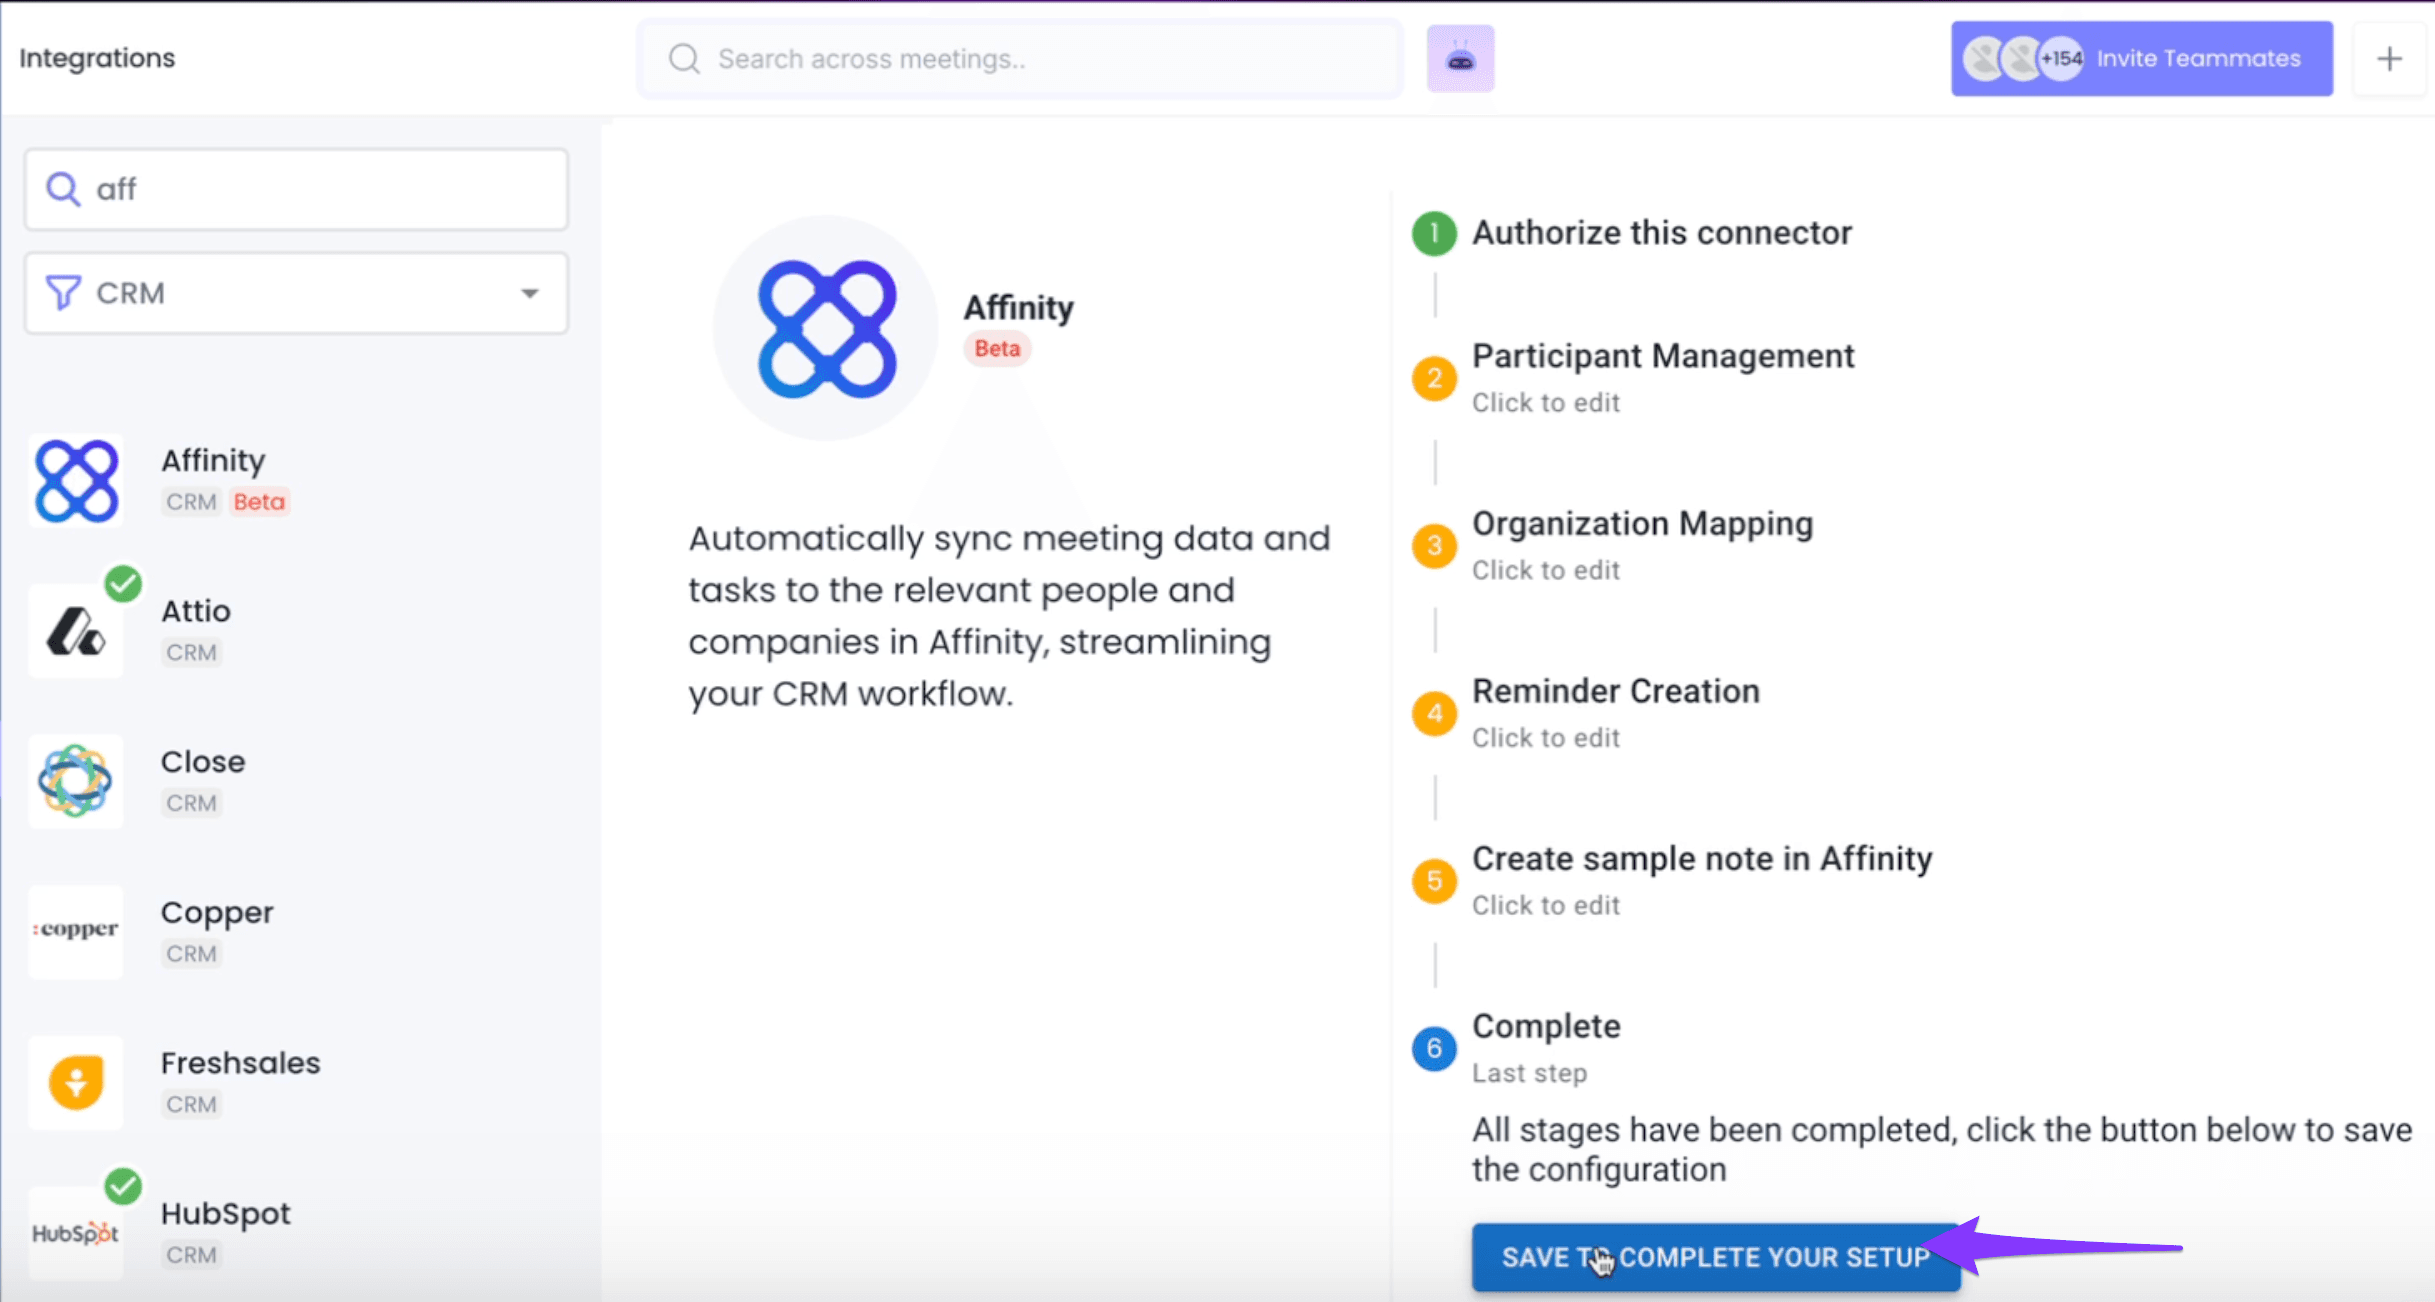Click the magnifier icon in the integrations filter box
The height and width of the screenshot is (1302, 2435).
tap(63, 189)
